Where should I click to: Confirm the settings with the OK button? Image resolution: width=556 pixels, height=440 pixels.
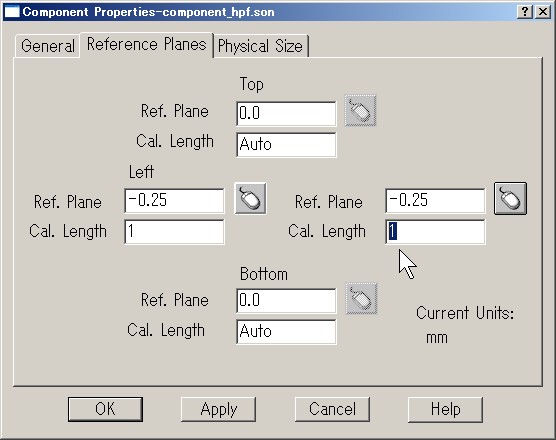[x=105, y=409]
